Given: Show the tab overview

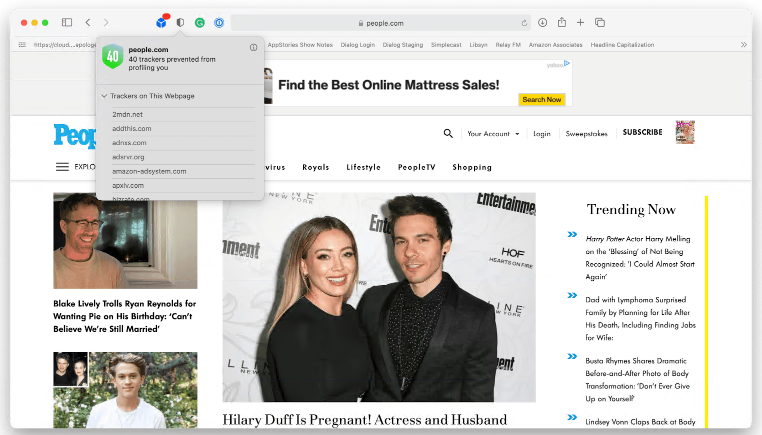Looking at the screenshot, I should point(600,22).
